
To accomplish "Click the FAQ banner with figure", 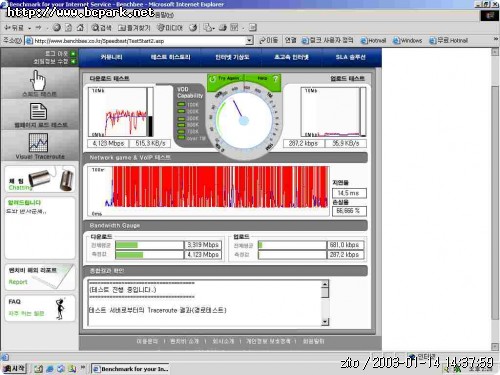I will click(40, 308).
